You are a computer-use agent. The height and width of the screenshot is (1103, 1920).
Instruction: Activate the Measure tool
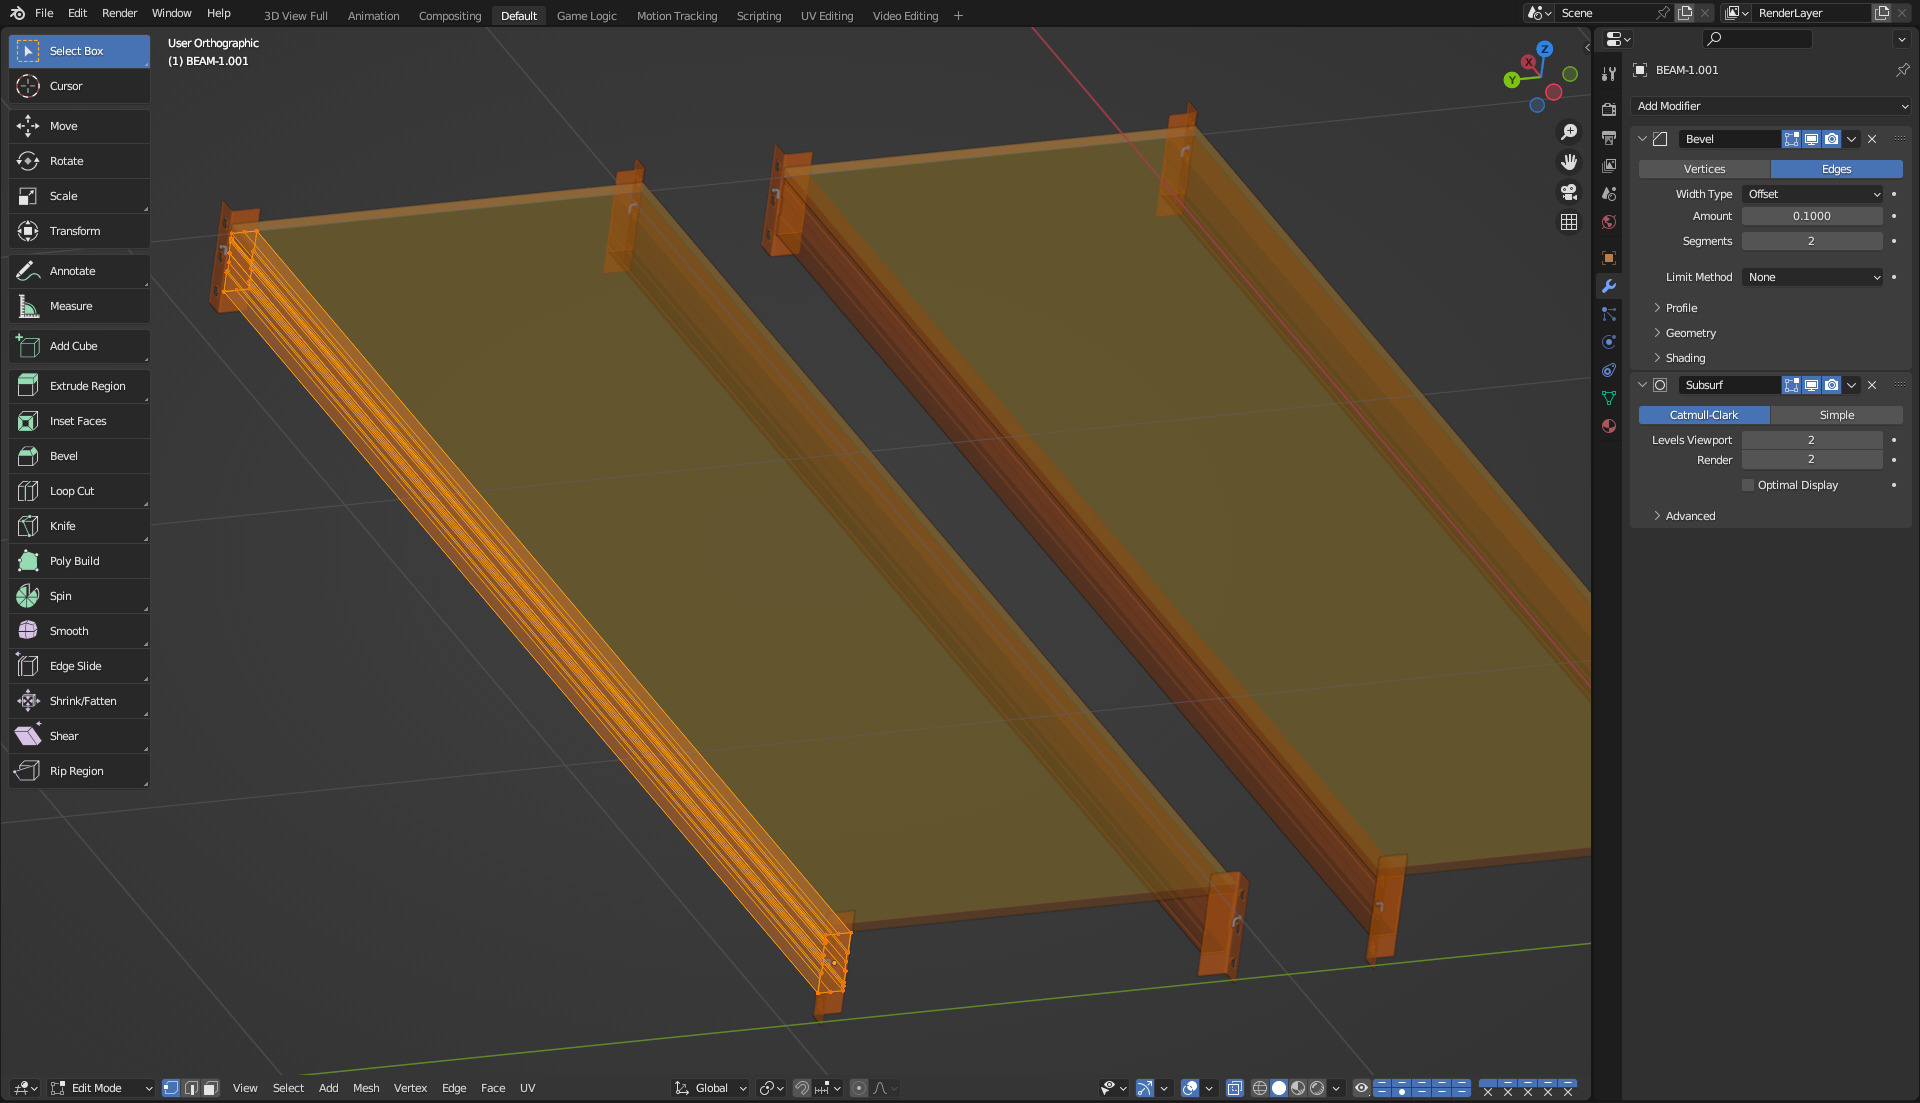(79, 306)
